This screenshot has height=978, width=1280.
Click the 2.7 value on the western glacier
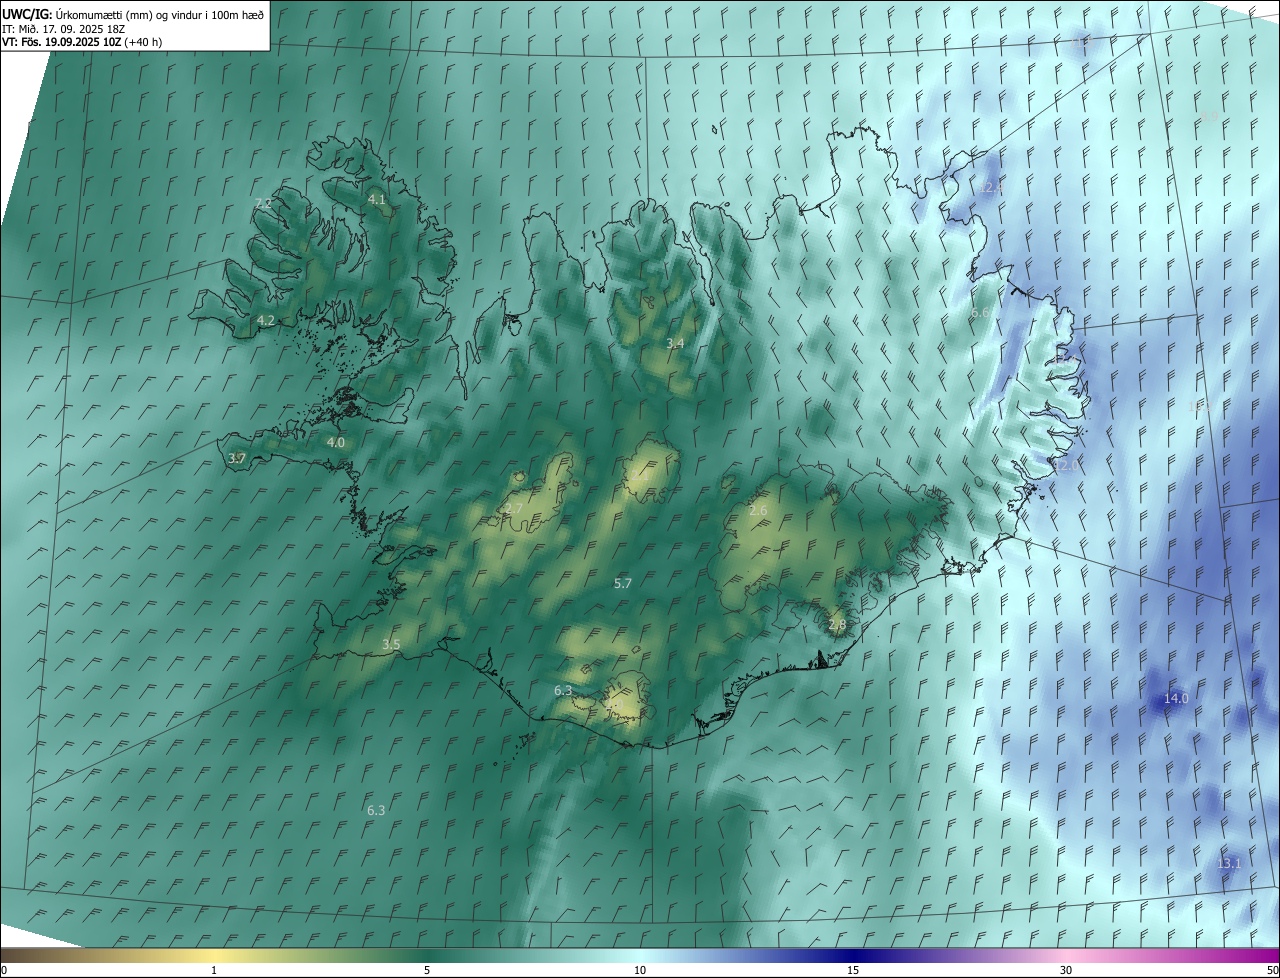point(514,509)
